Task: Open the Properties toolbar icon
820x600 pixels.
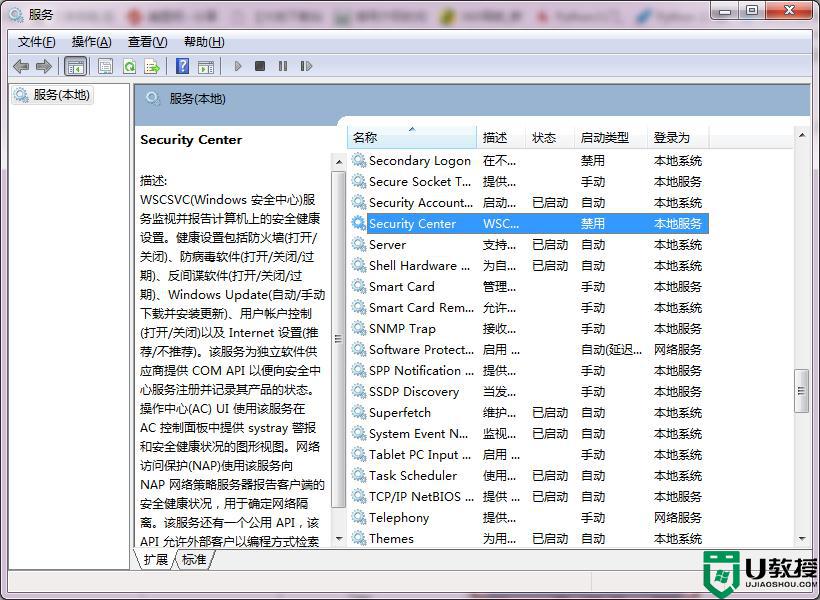Action: [x=105, y=66]
